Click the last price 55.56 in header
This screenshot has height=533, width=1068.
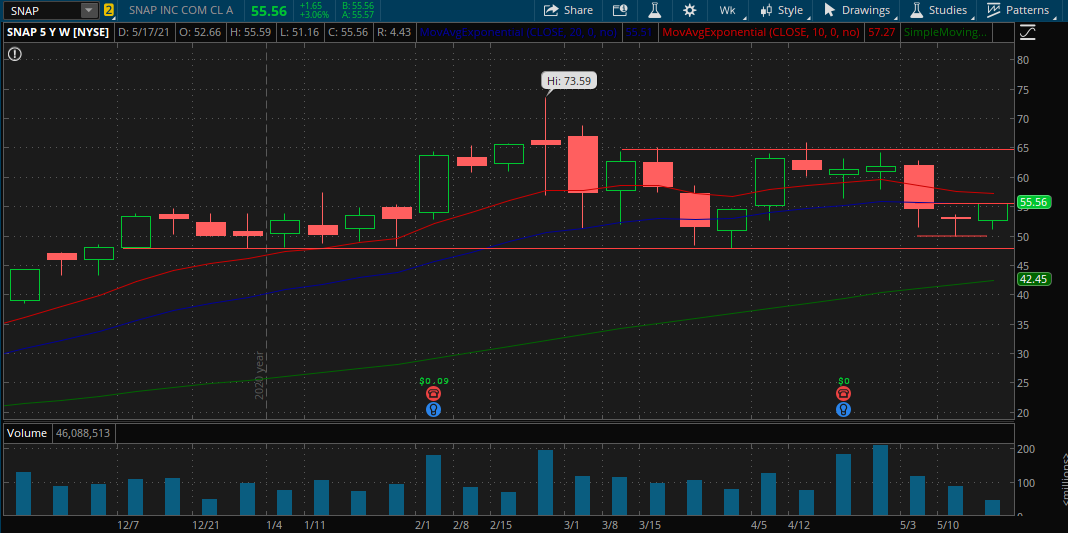coord(267,11)
